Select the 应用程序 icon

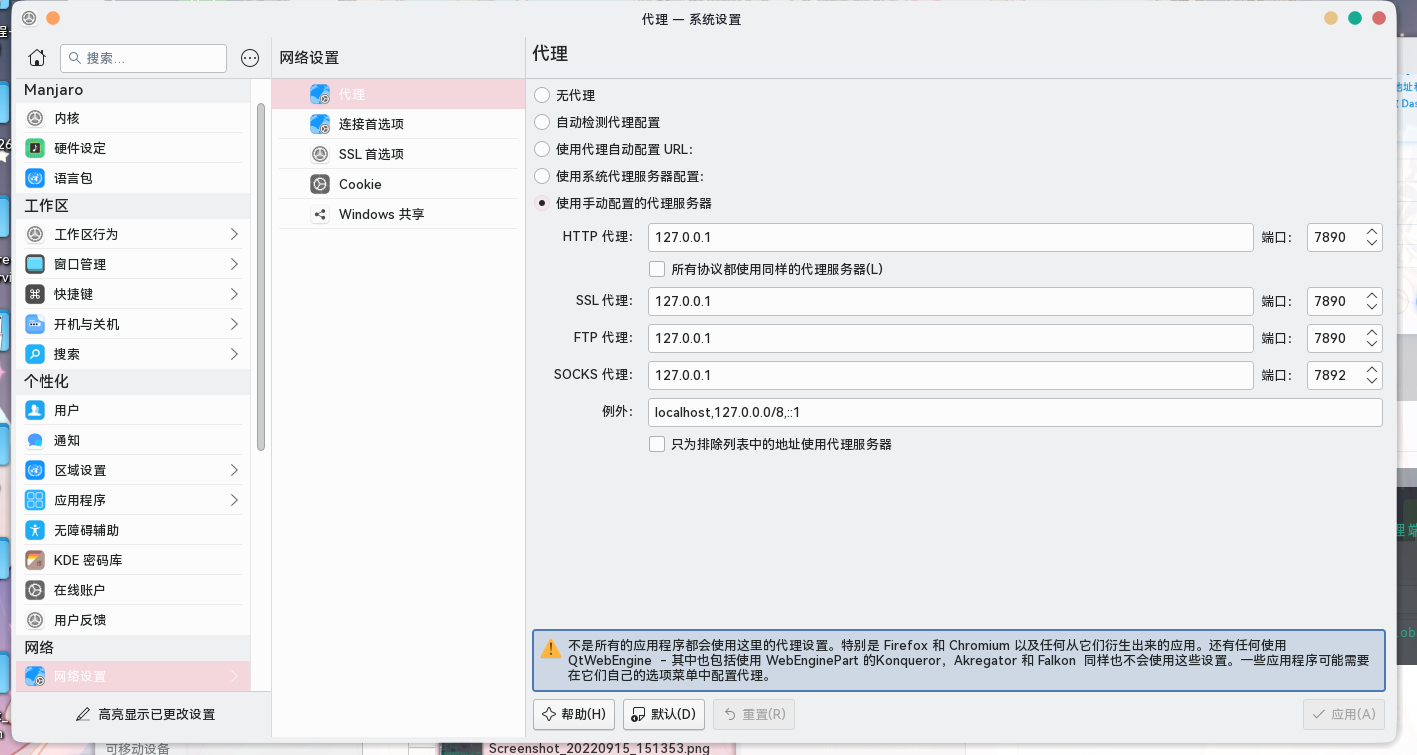click(35, 500)
